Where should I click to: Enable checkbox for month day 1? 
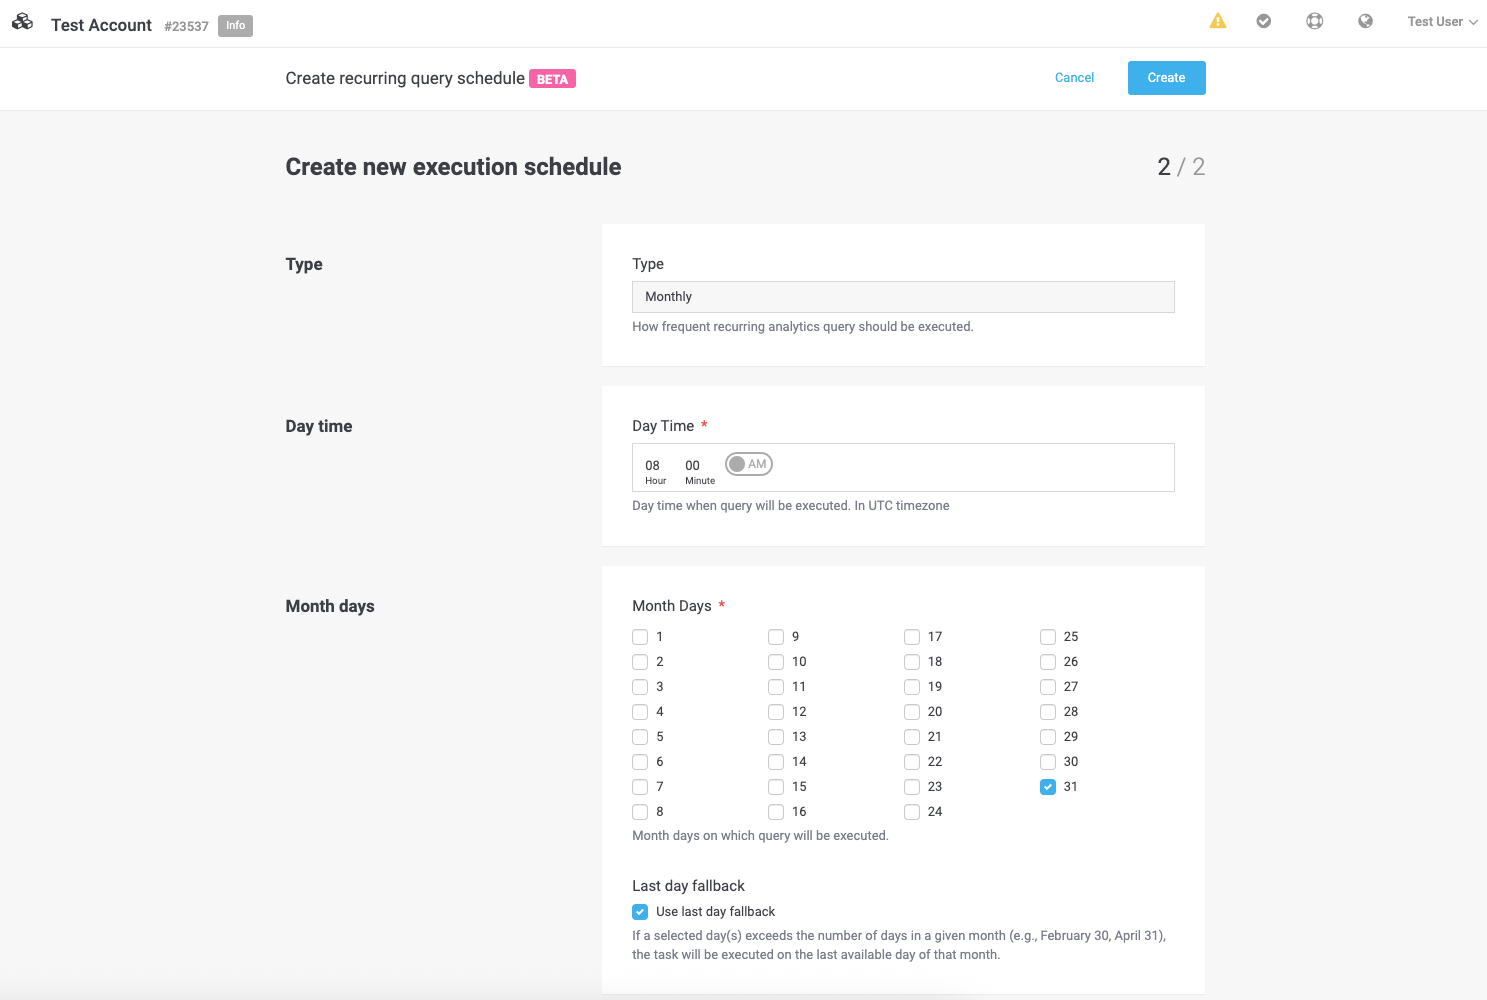coord(640,636)
